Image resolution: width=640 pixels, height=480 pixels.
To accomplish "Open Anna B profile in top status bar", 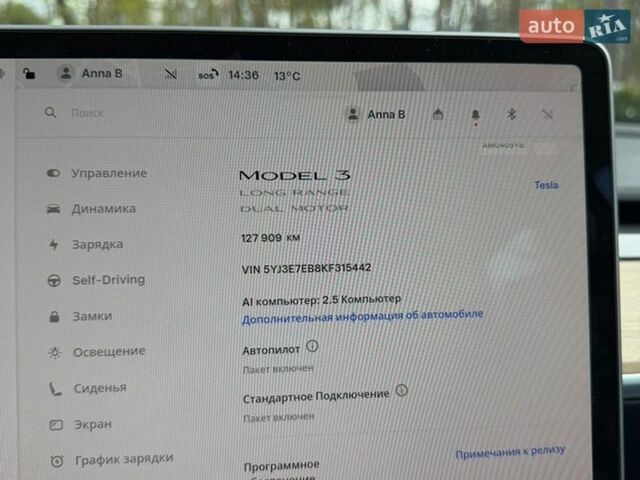I will tap(91, 73).
